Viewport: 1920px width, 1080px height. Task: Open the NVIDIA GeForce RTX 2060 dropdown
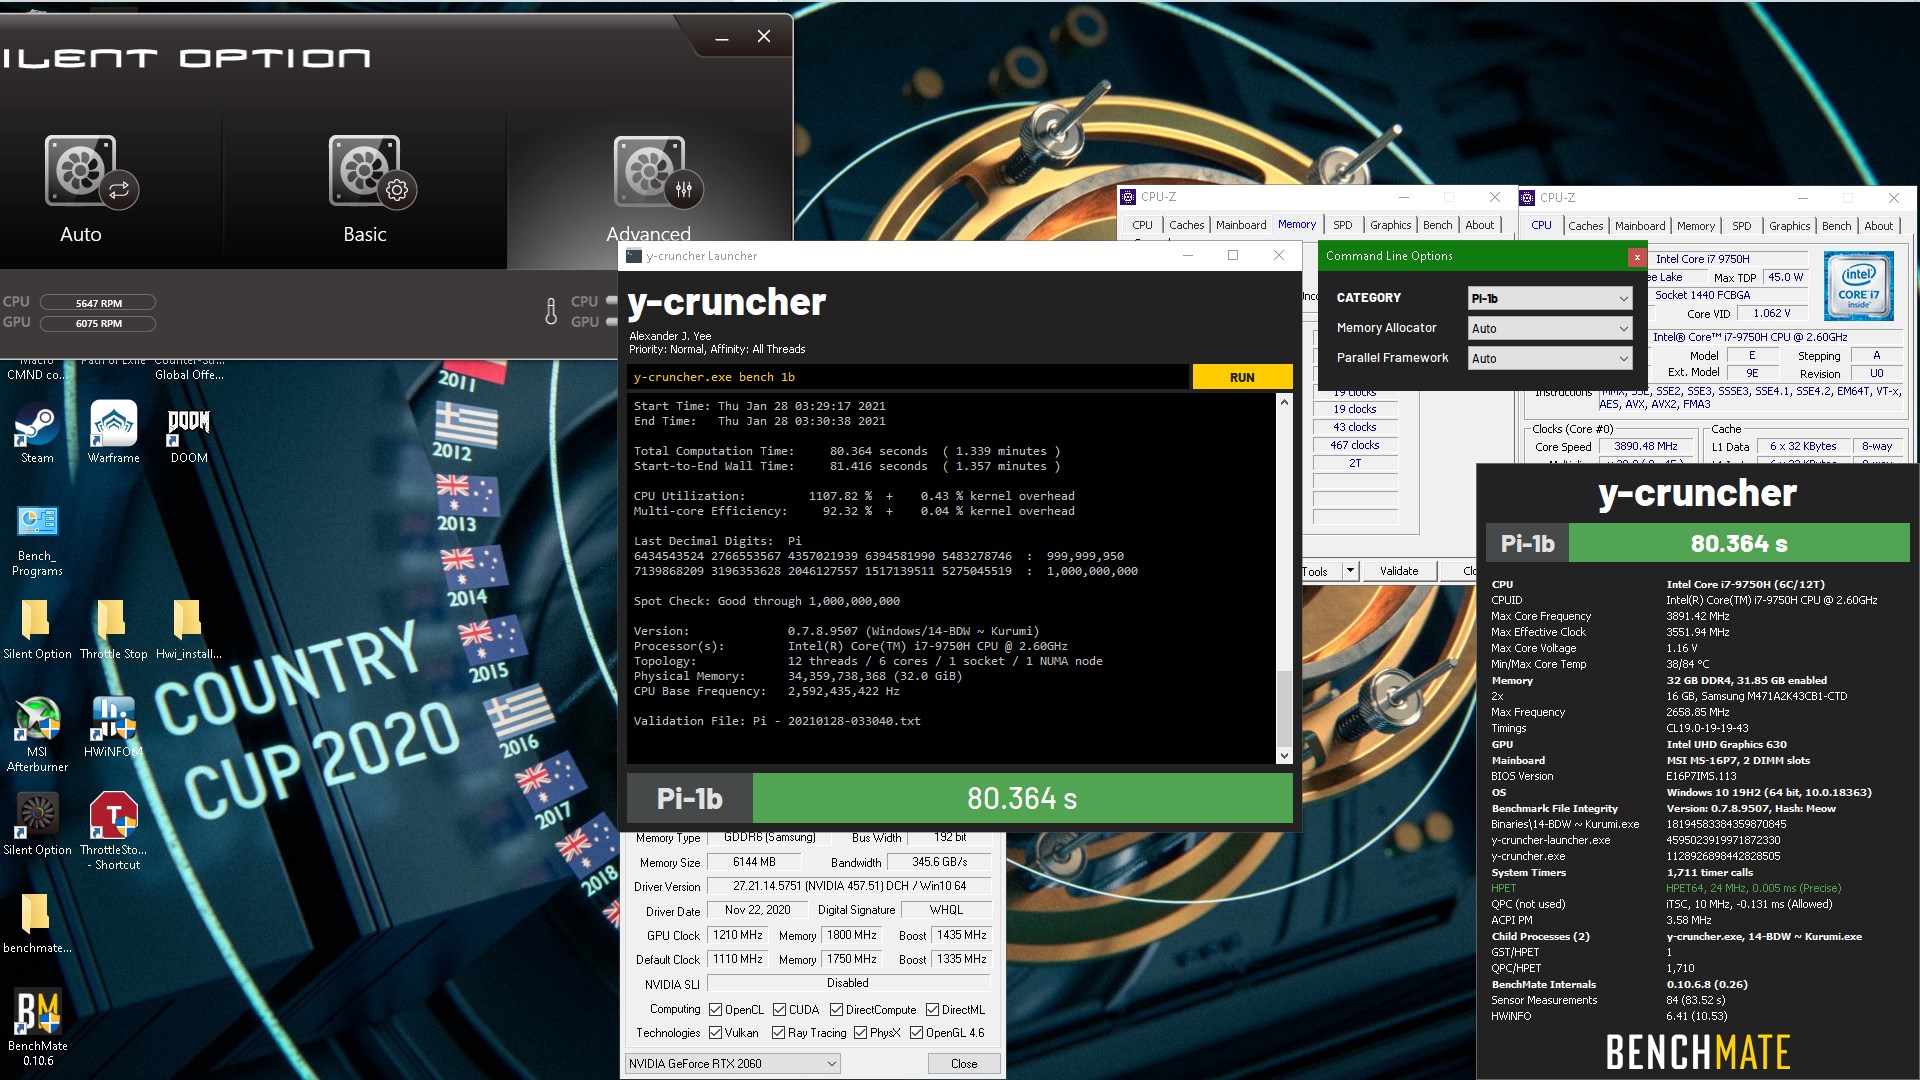[732, 1064]
